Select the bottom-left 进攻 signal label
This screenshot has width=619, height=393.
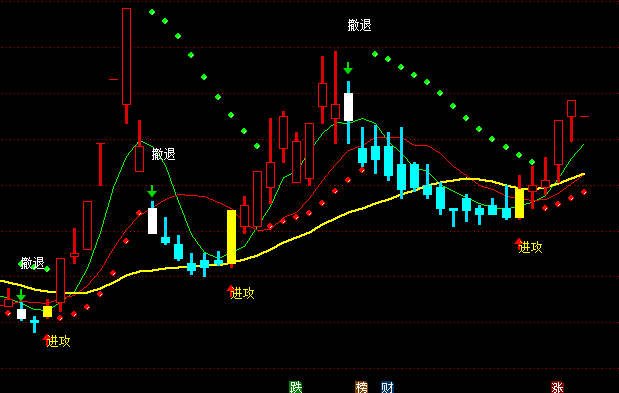click(x=59, y=341)
